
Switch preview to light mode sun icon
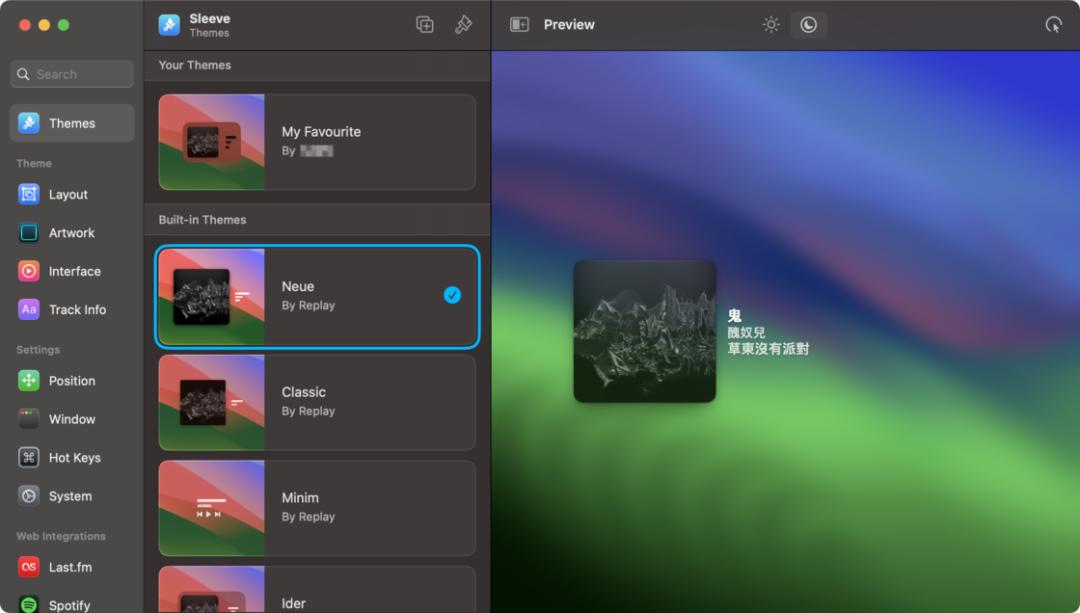tap(771, 25)
